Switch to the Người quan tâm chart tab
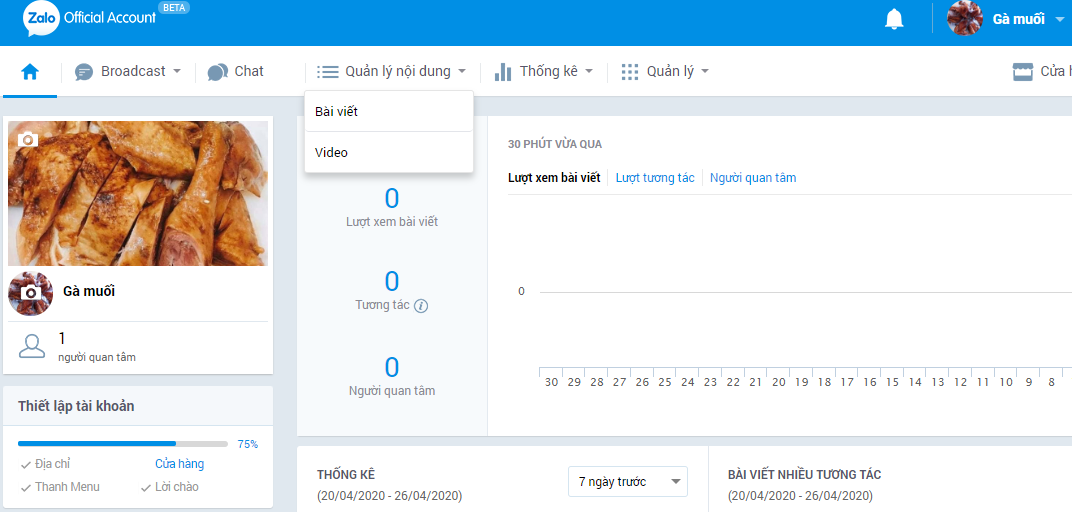Viewport: 1072px width, 512px height. click(753, 178)
